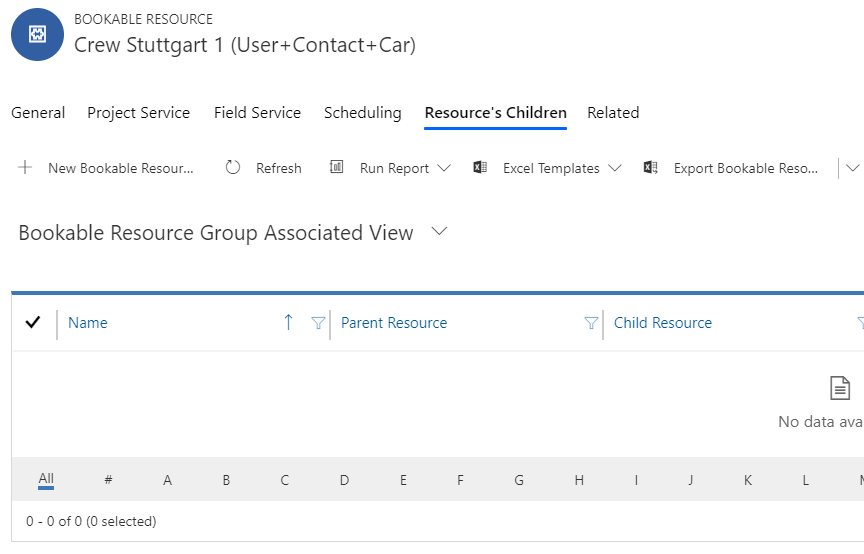The image size is (864, 554).
Task: Click Export Bookable Reso... command
Action: pos(746,168)
